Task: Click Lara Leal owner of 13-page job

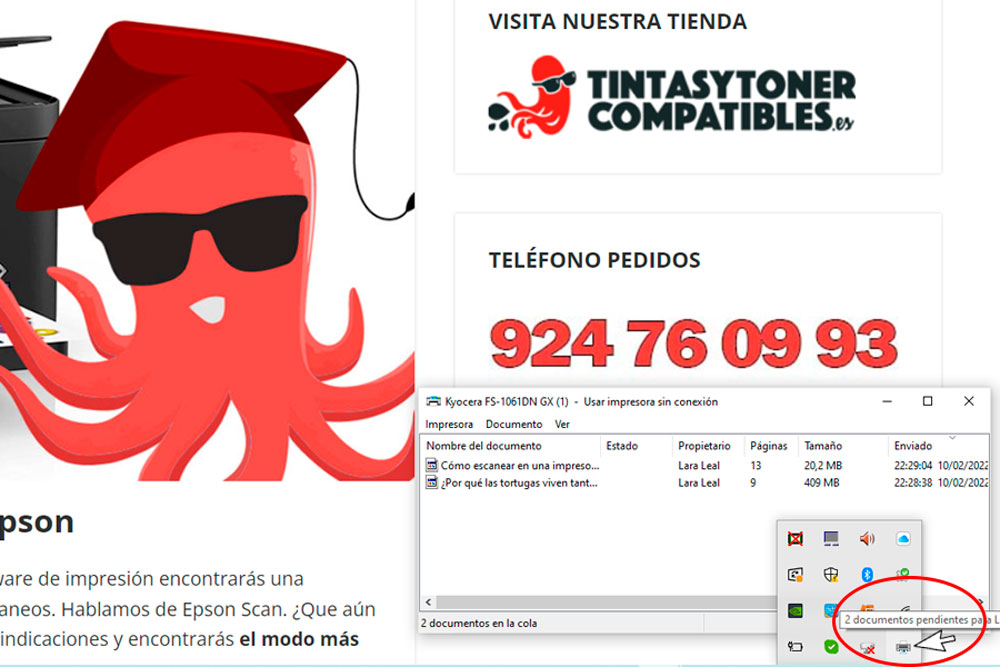Action: (698, 465)
